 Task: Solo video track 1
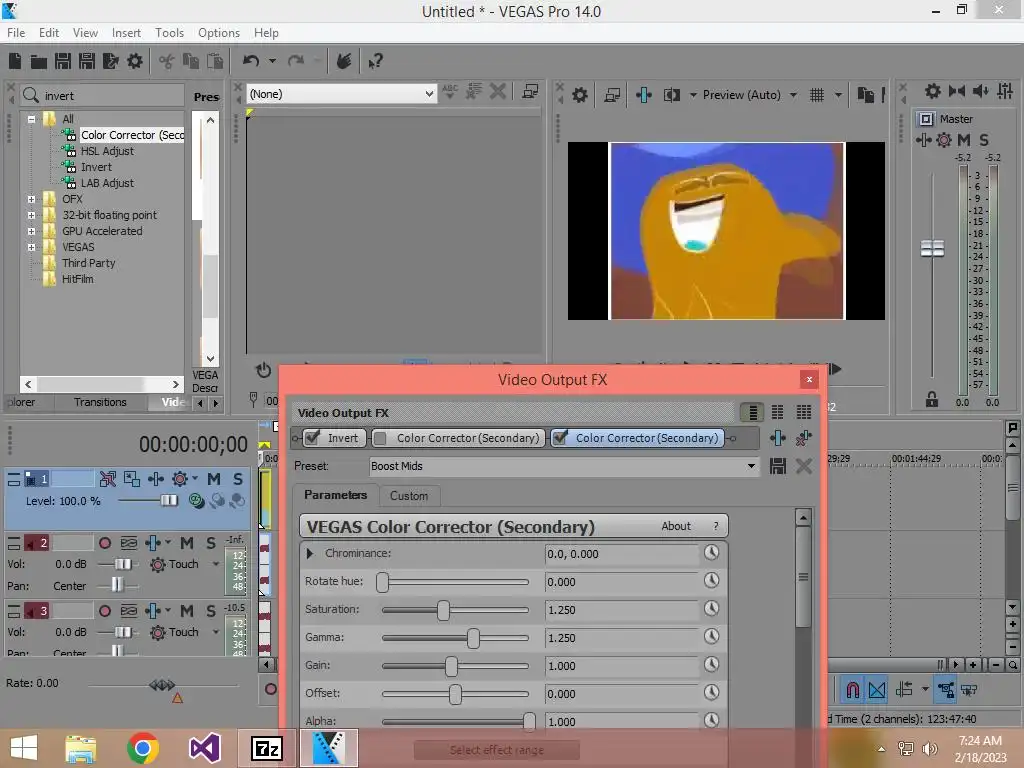238,479
